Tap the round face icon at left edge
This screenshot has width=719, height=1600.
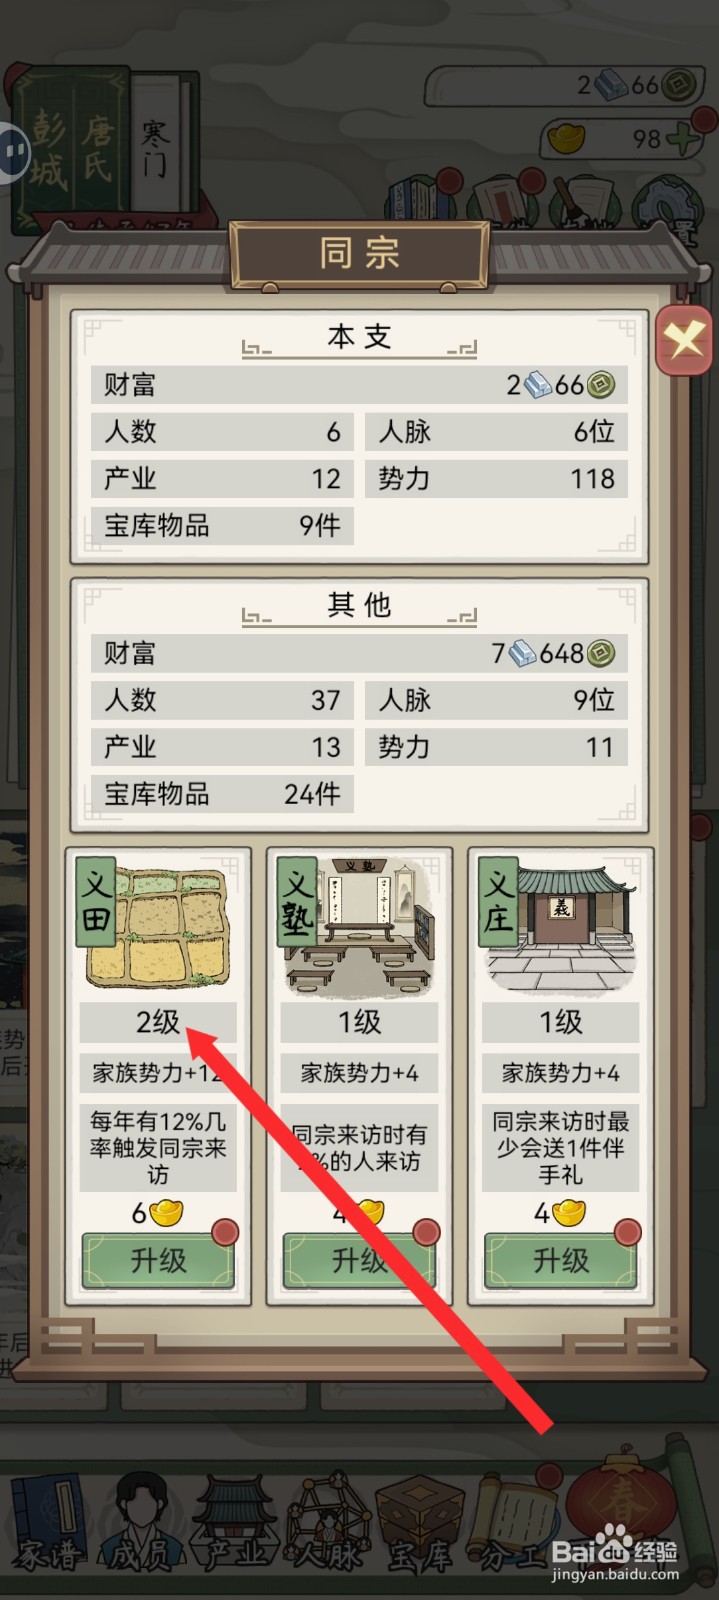(12, 151)
